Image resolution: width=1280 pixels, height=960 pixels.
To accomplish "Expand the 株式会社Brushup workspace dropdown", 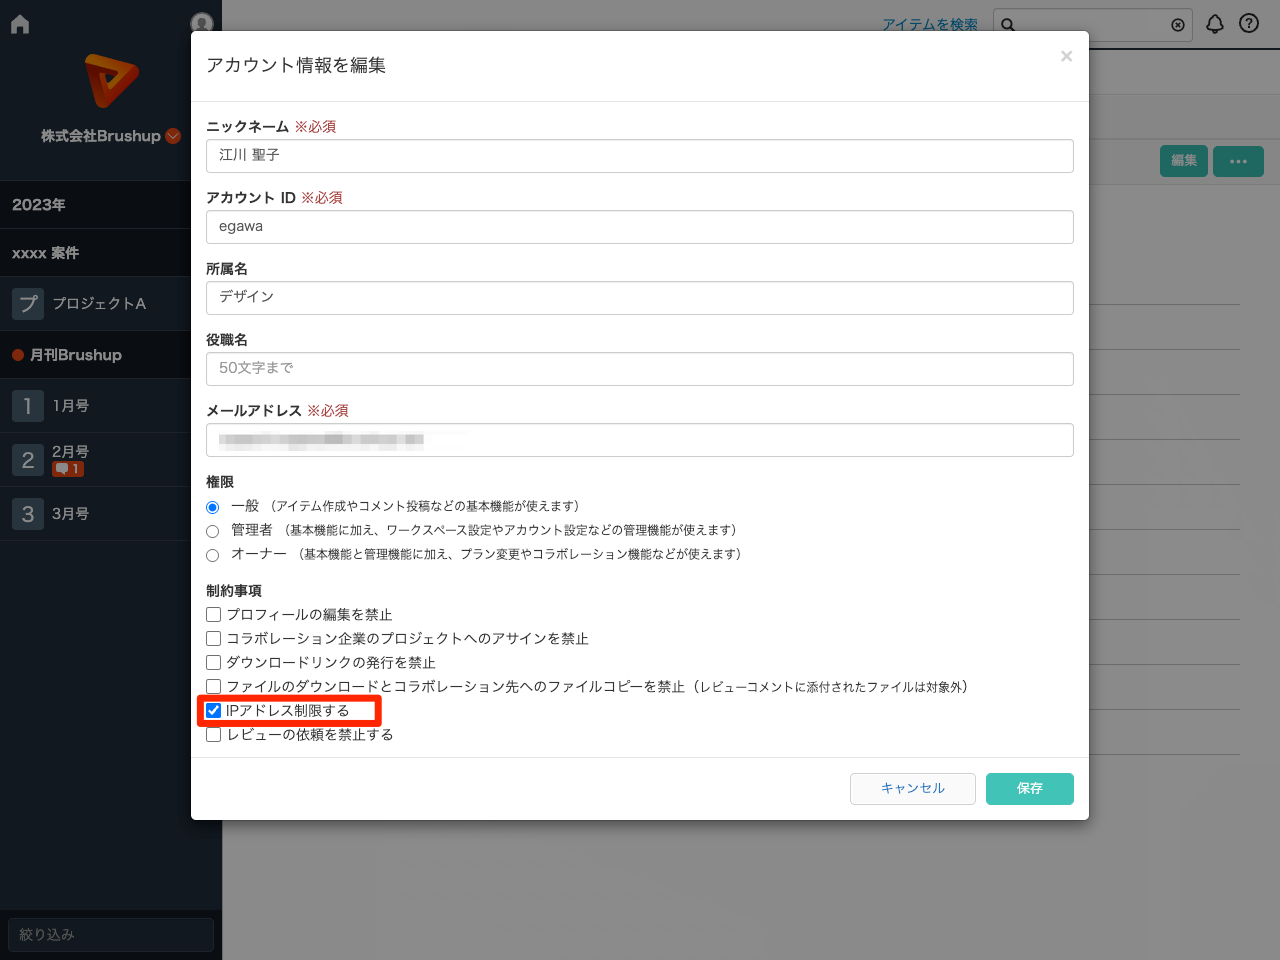I will click(x=173, y=135).
